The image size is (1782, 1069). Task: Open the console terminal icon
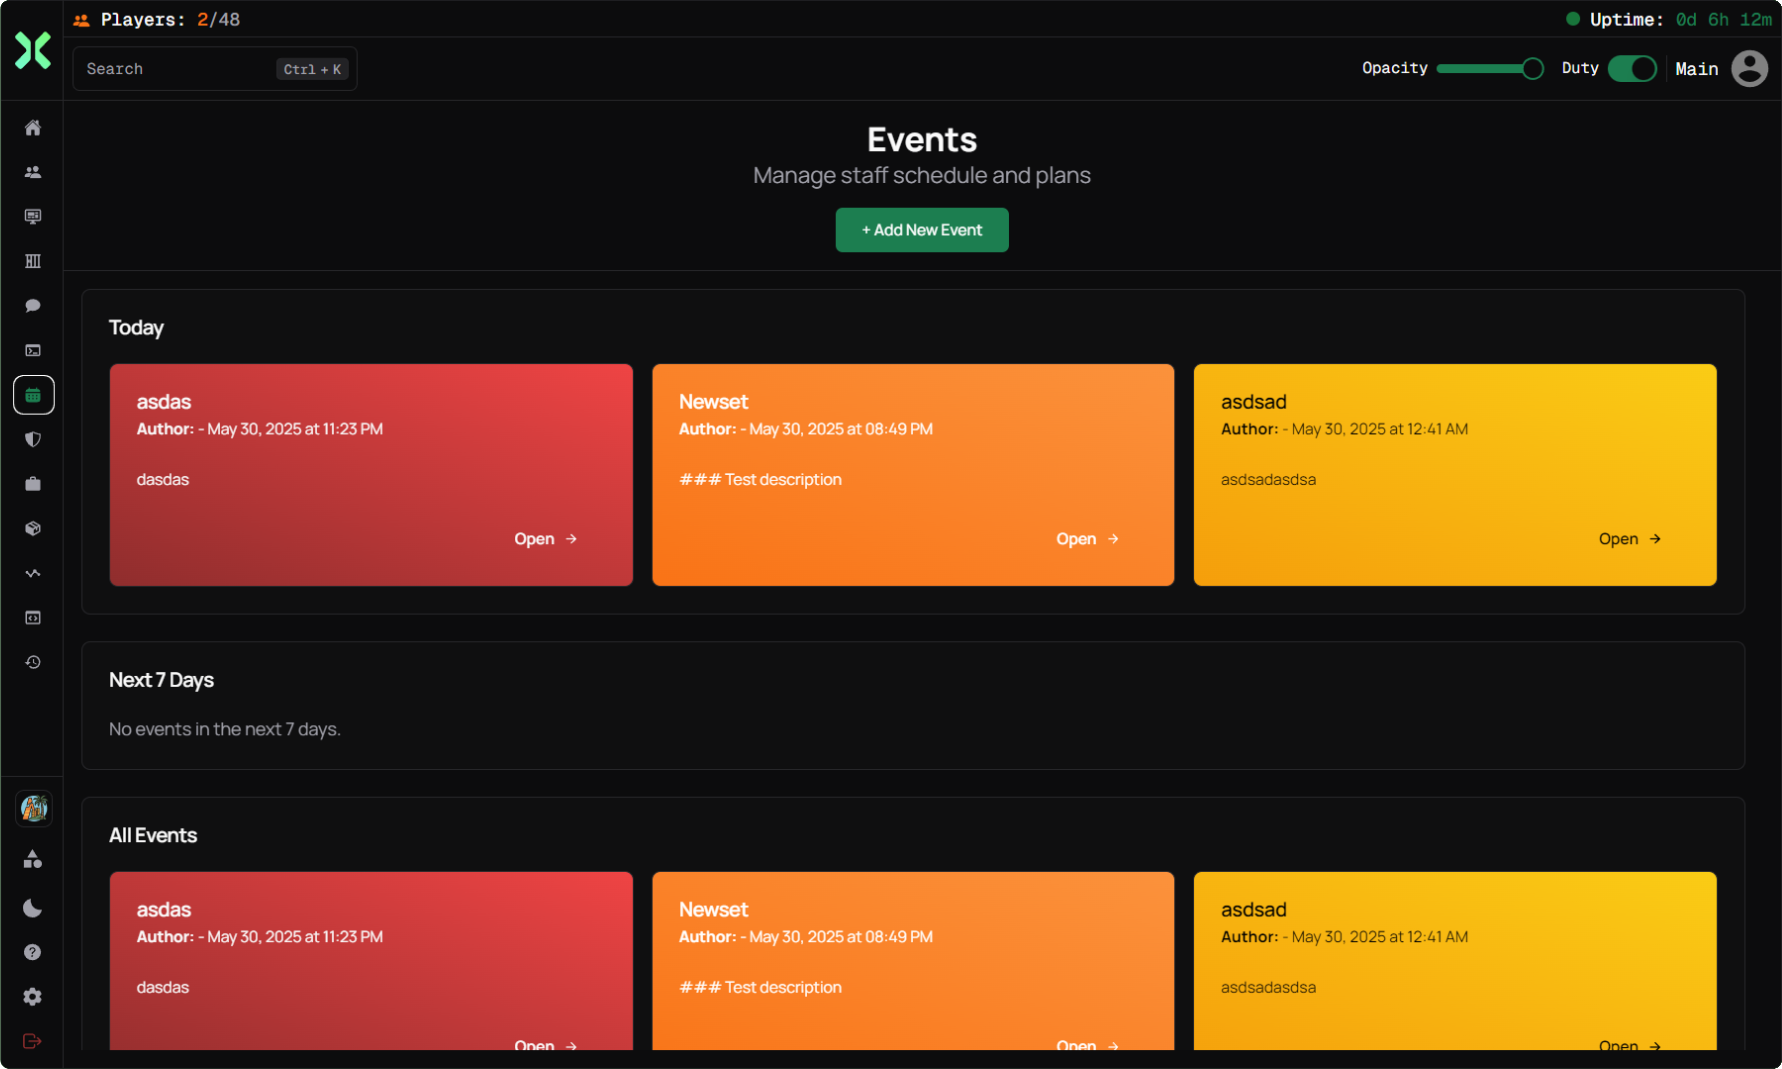click(32, 350)
